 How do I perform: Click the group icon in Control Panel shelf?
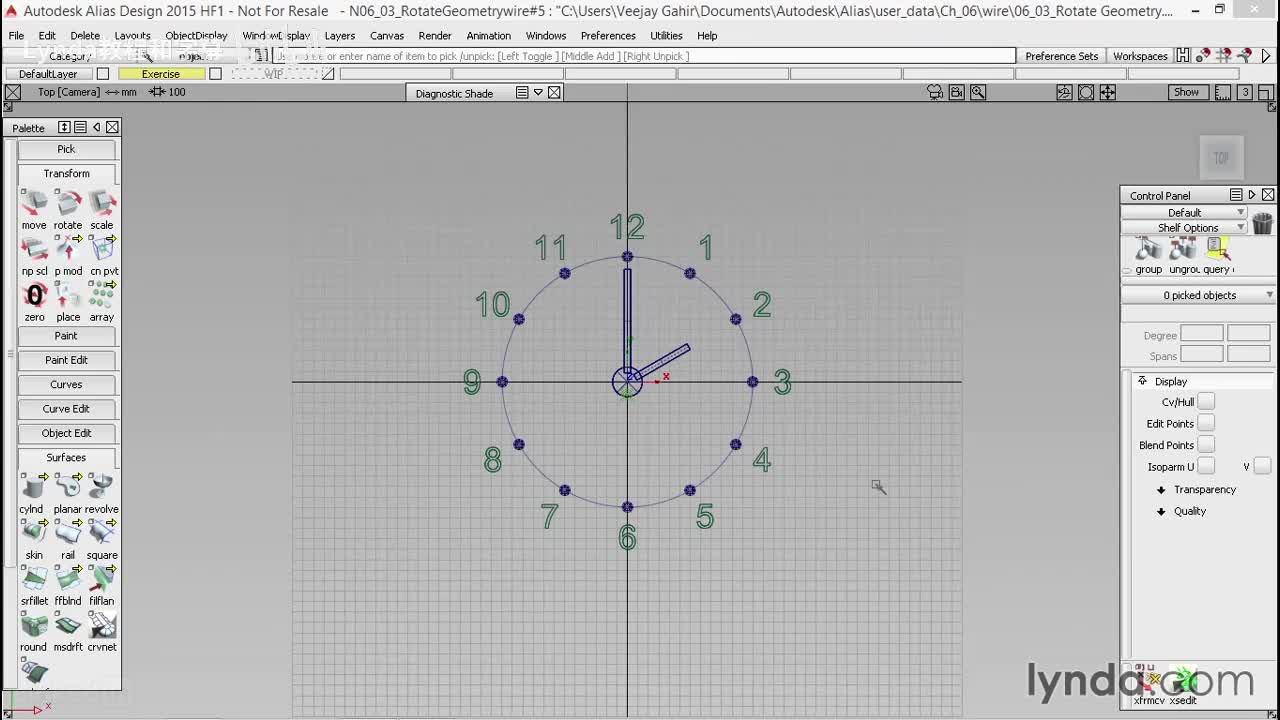coord(1148,250)
